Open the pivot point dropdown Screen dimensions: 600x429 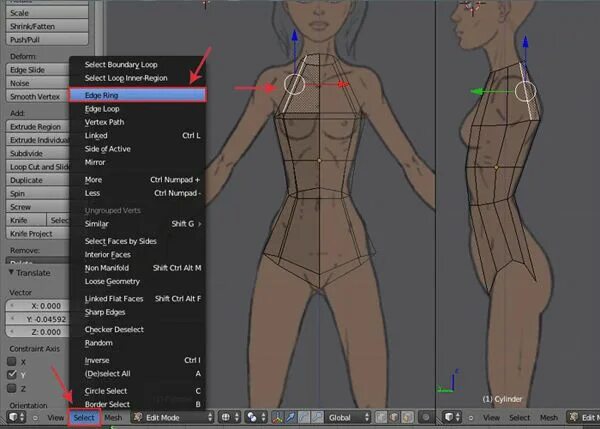(256, 417)
